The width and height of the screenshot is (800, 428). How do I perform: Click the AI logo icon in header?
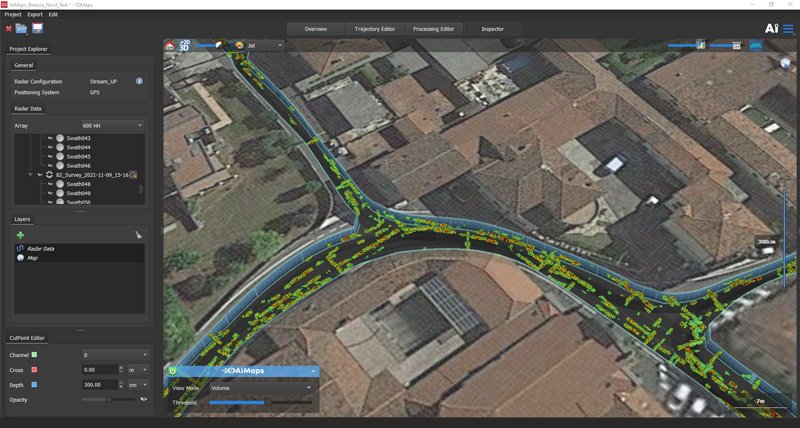(x=771, y=29)
